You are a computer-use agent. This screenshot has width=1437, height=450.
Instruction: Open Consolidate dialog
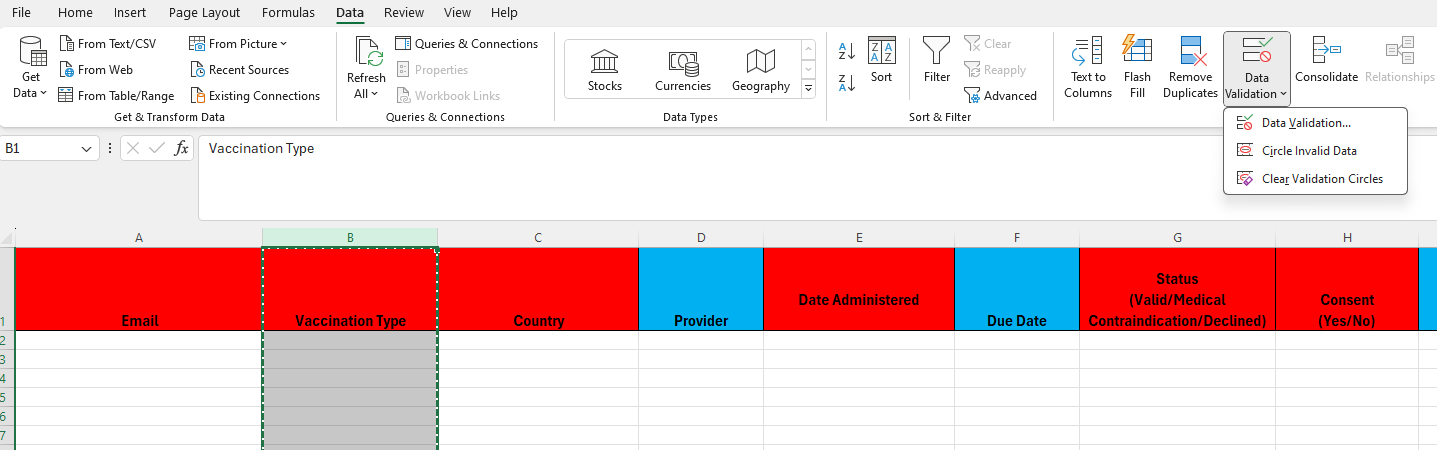[x=1326, y=60]
